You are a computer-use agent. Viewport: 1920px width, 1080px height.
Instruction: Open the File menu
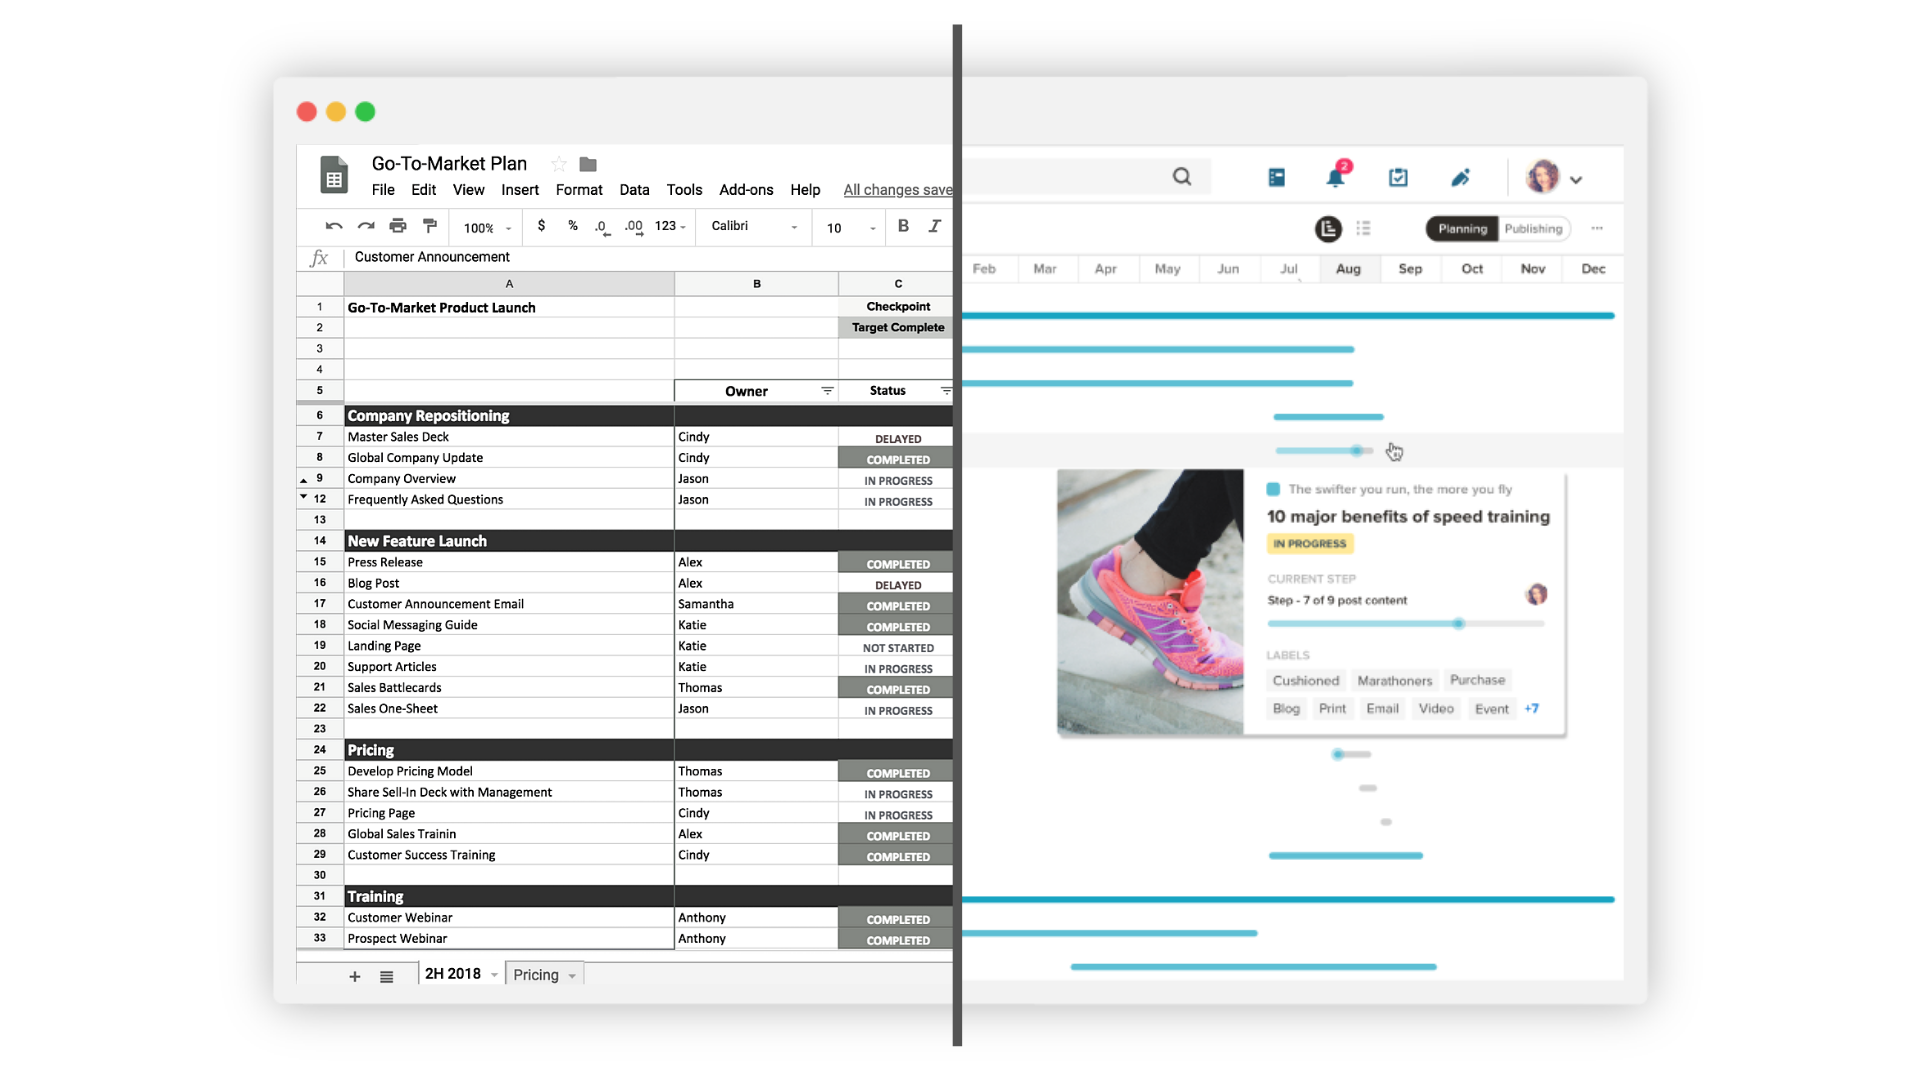coord(383,190)
